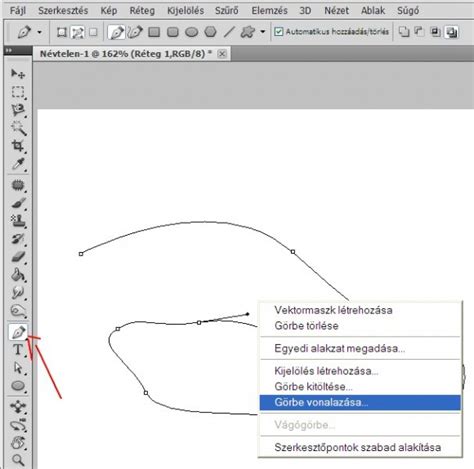Image resolution: width=474 pixels, height=469 pixels.
Task: Select the Healing Brush tool
Action: pos(18,185)
